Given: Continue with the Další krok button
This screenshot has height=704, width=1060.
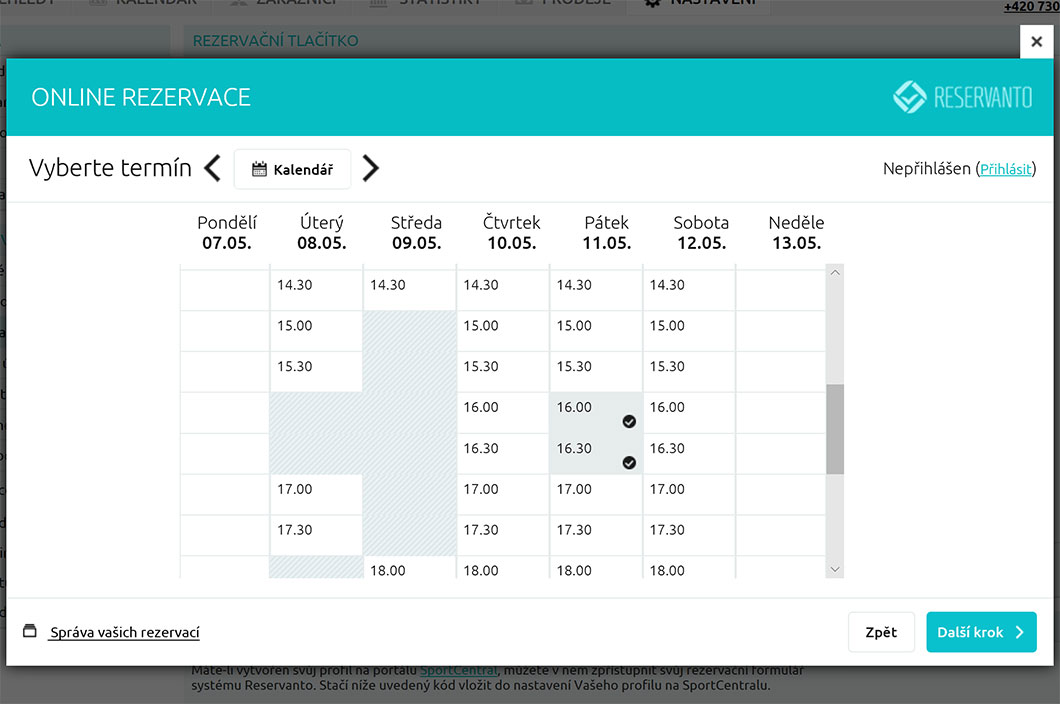Looking at the screenshot, I should (980, 632).
